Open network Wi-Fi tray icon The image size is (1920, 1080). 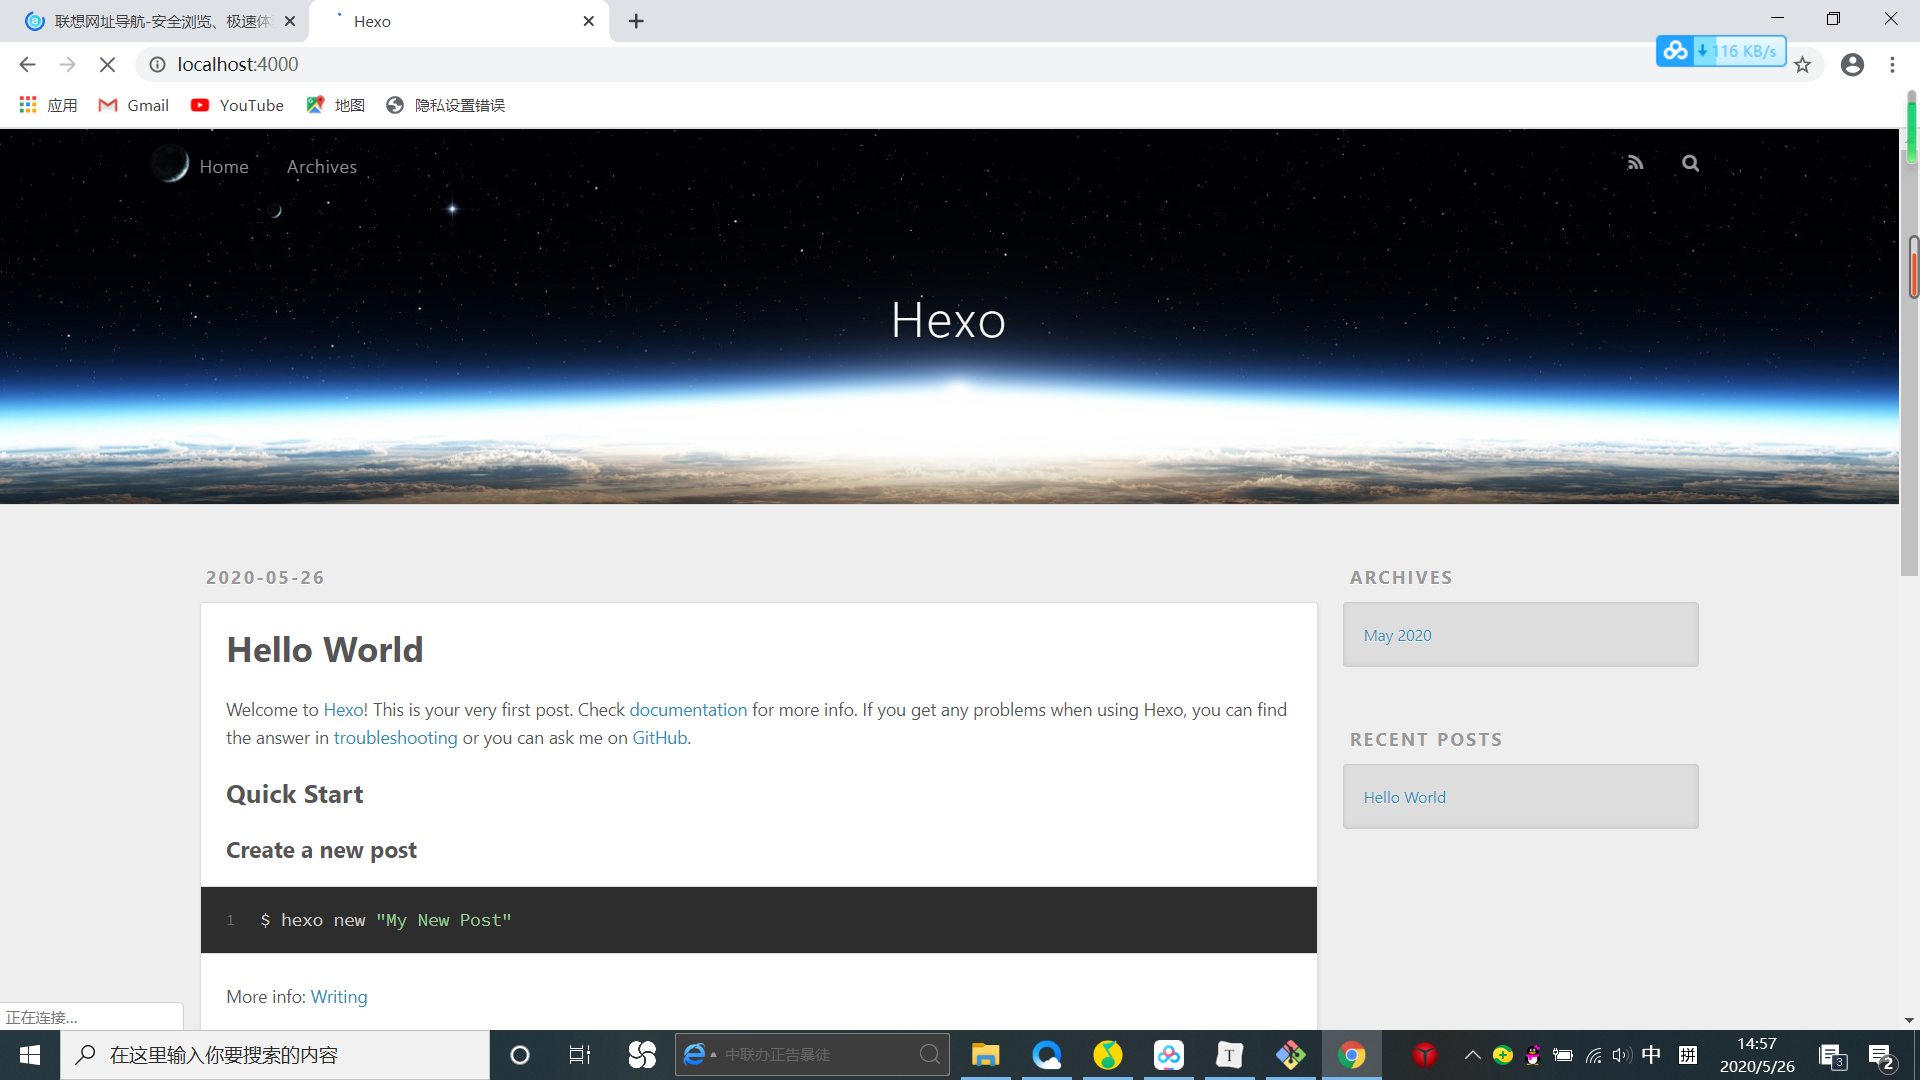(1593, 1055)
